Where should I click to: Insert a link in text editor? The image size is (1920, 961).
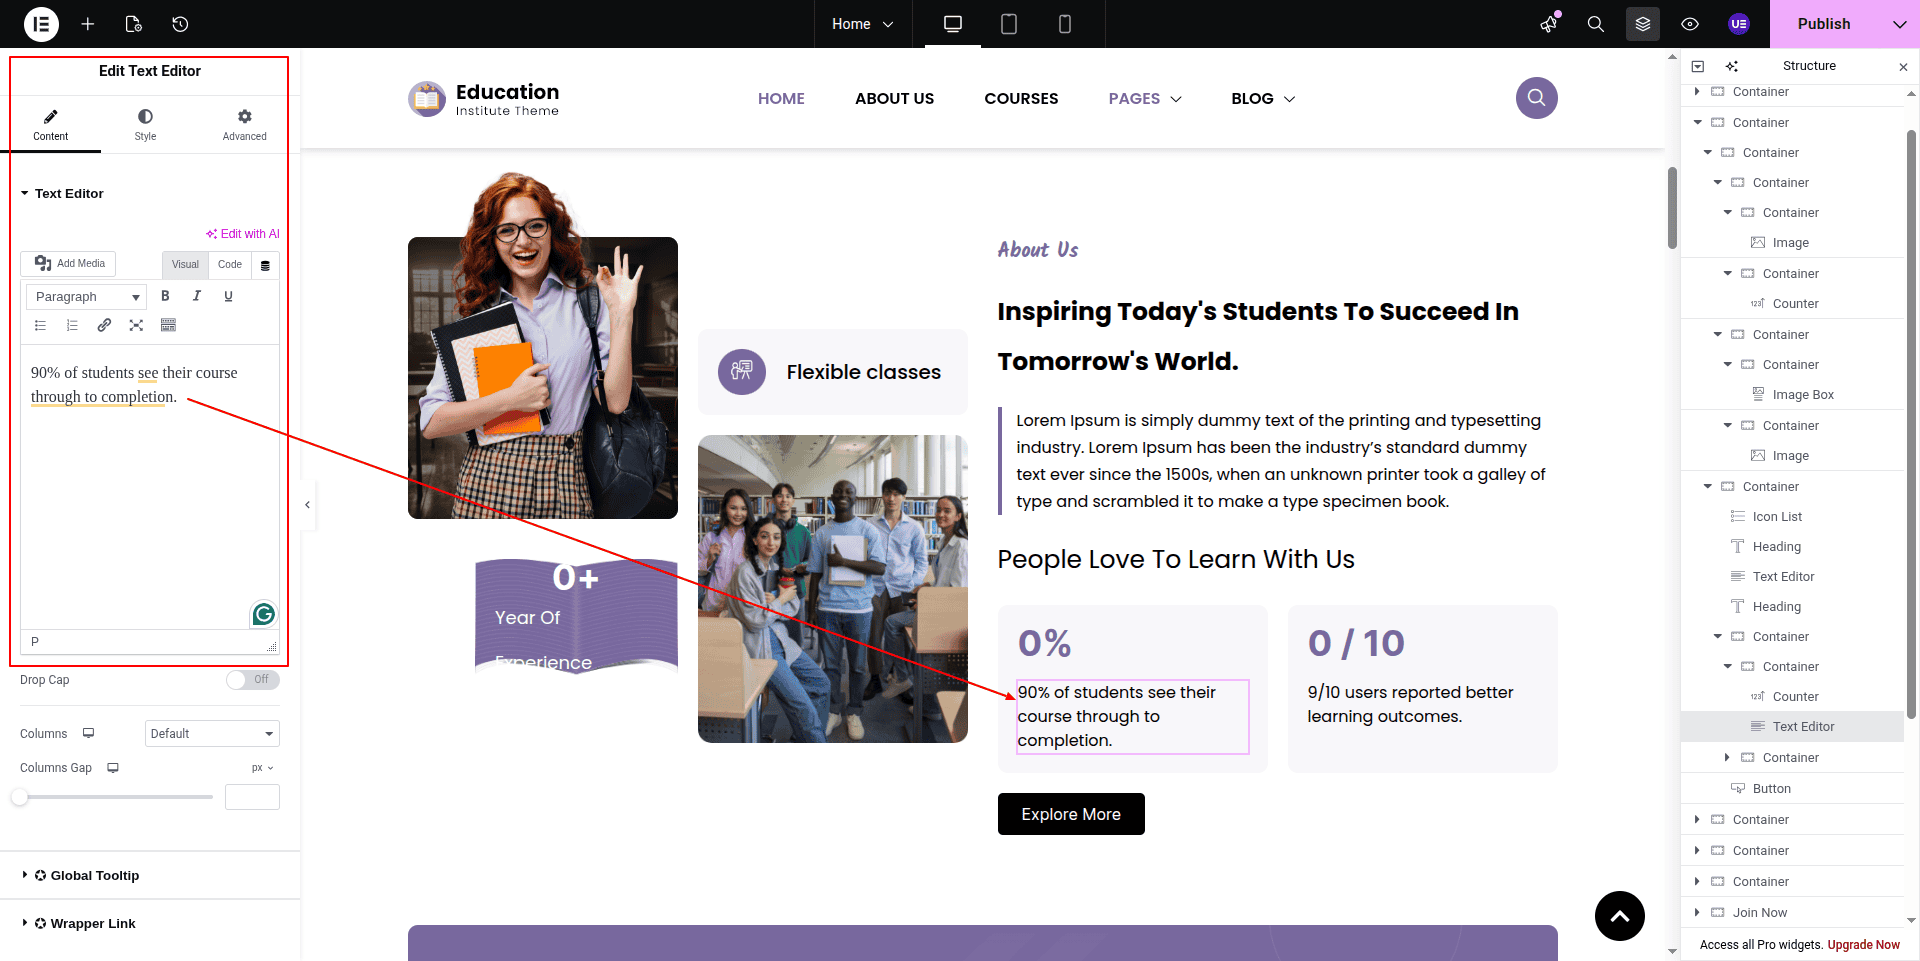104,325
